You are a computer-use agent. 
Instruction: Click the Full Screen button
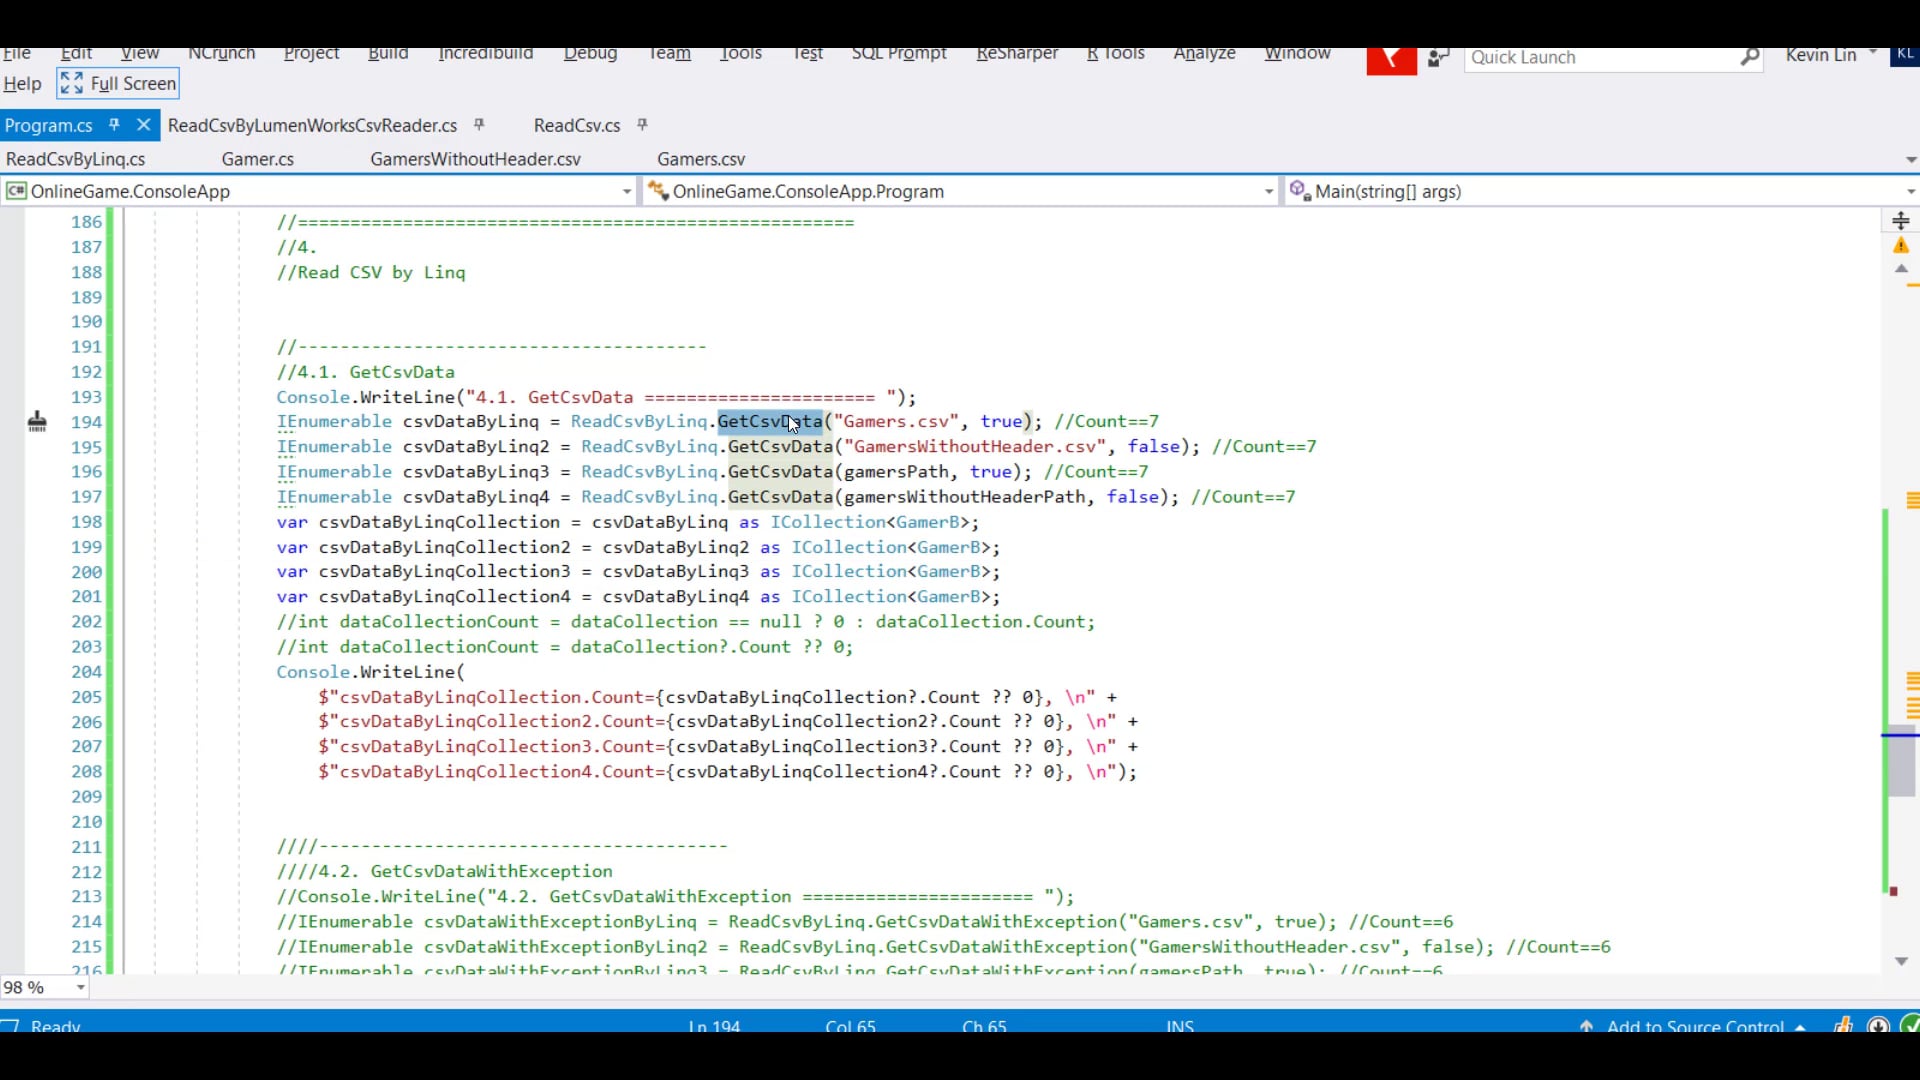pyautogui.click(x=118, y=84)
